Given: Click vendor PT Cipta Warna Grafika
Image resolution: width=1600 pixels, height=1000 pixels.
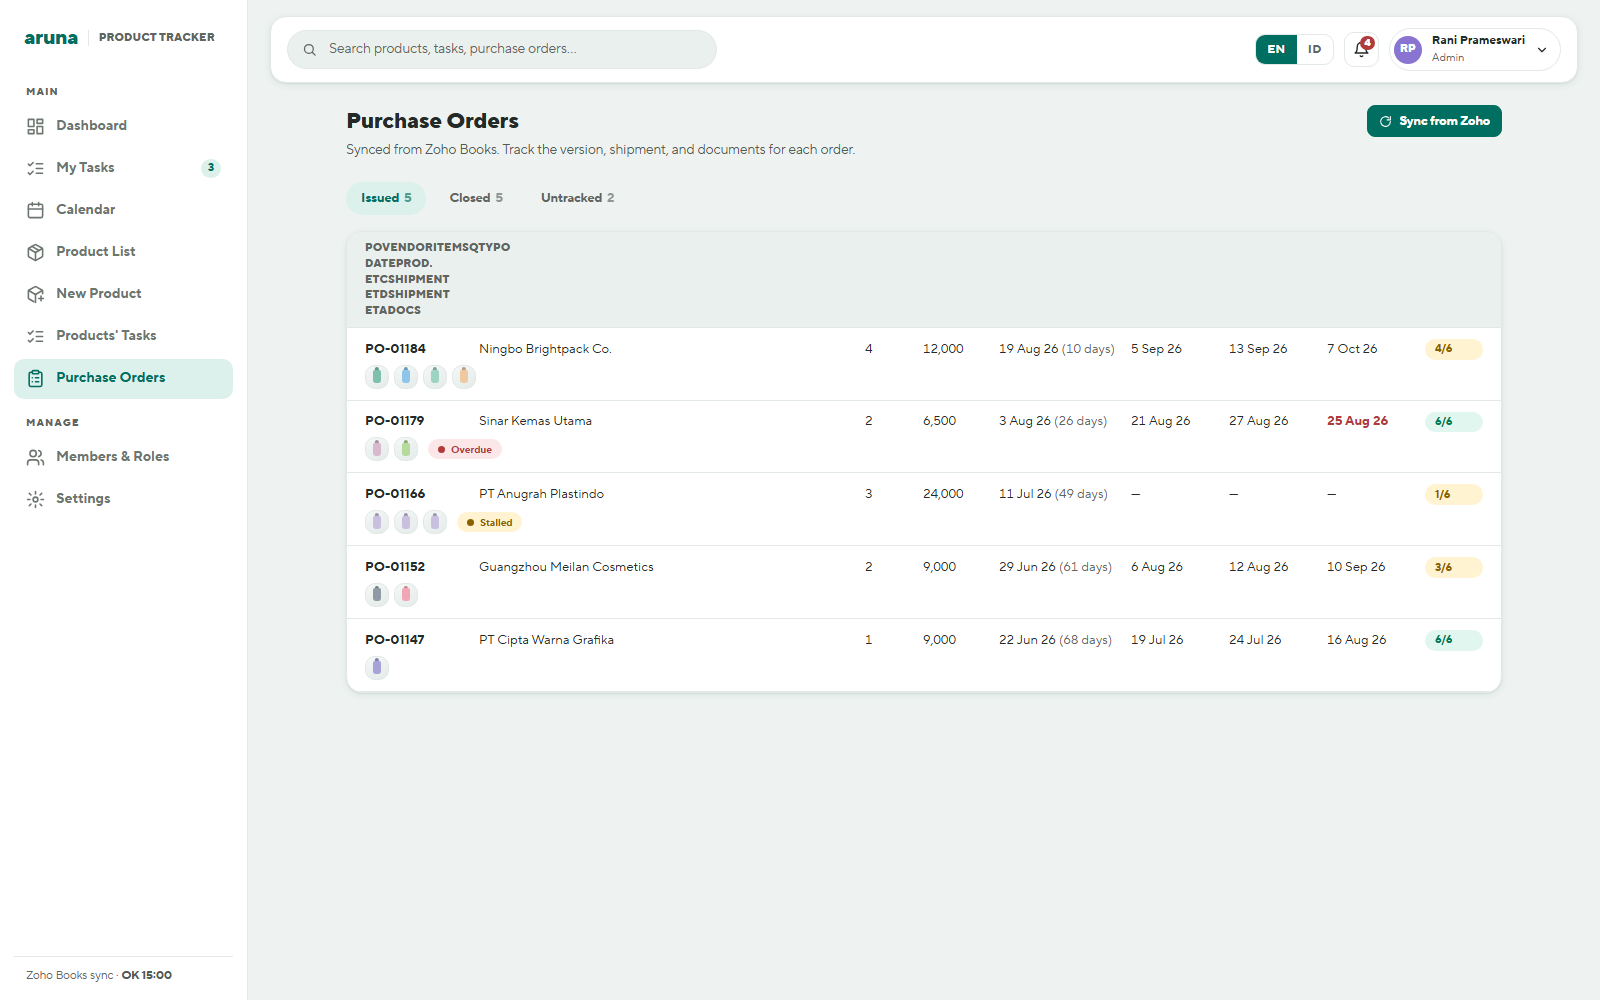Looking at the screenshot, I should (x=546, y=640).
